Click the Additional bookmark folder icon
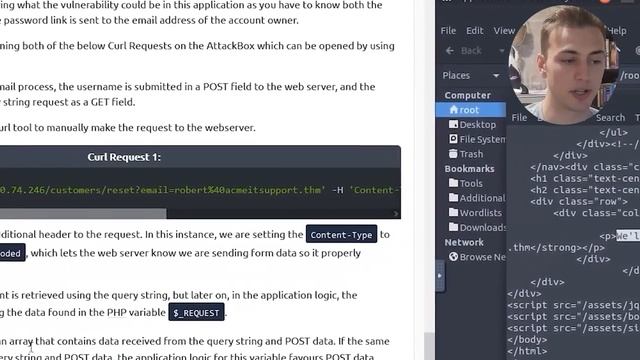The width and height of the screenshot is (640, 360). 453,198
